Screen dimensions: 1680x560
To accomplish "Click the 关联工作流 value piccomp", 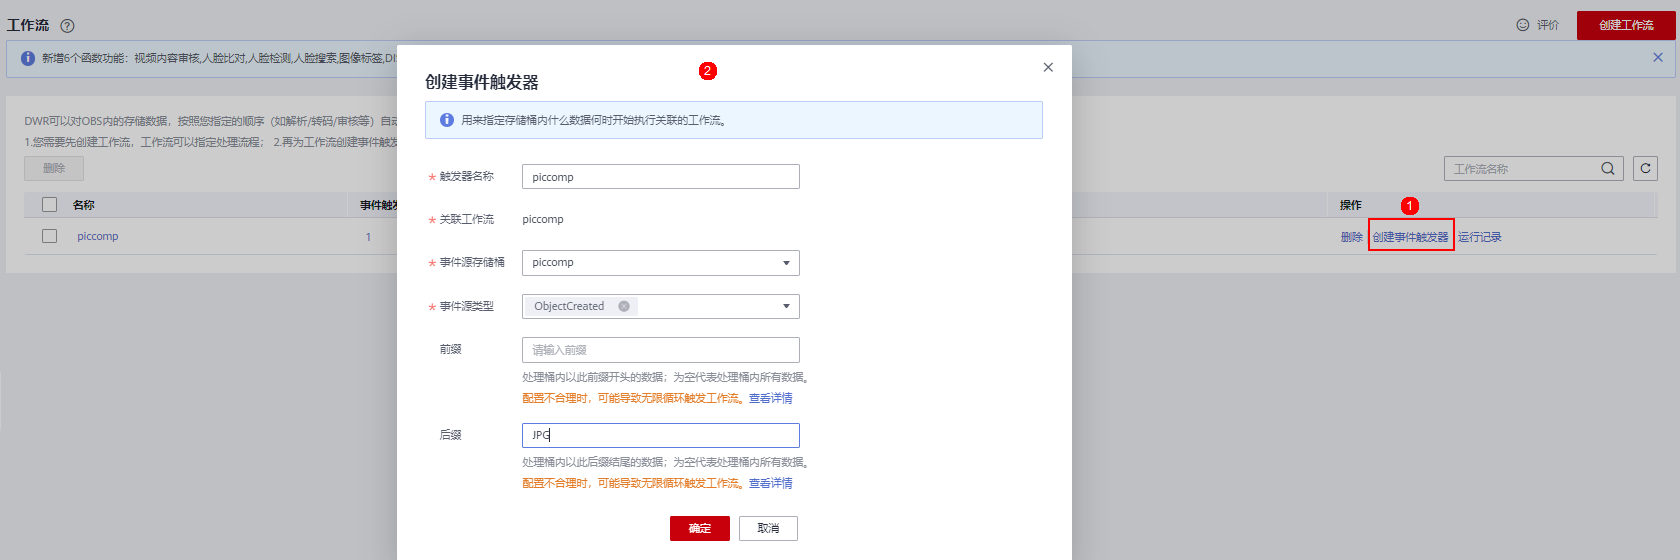I will pos(543,219).
